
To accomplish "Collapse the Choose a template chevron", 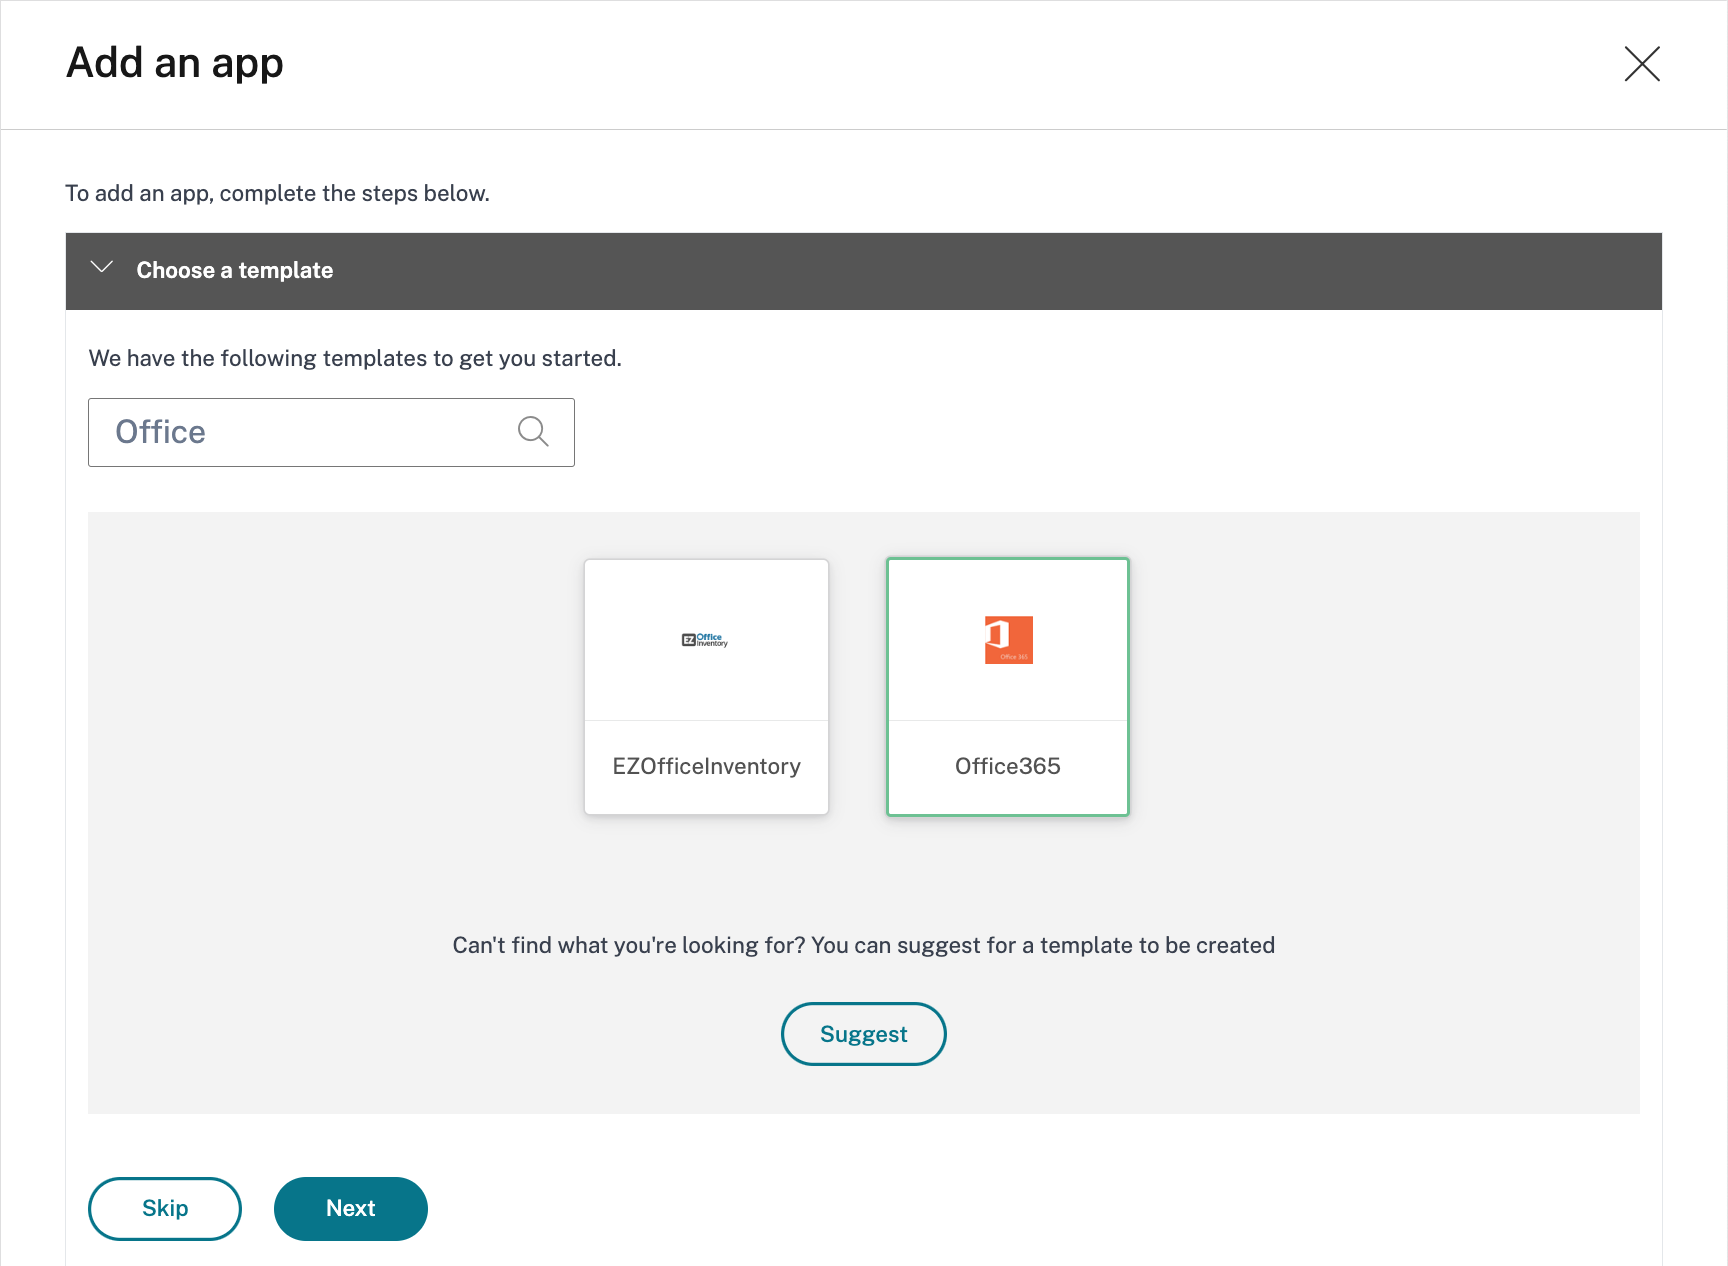I will 101,268.
